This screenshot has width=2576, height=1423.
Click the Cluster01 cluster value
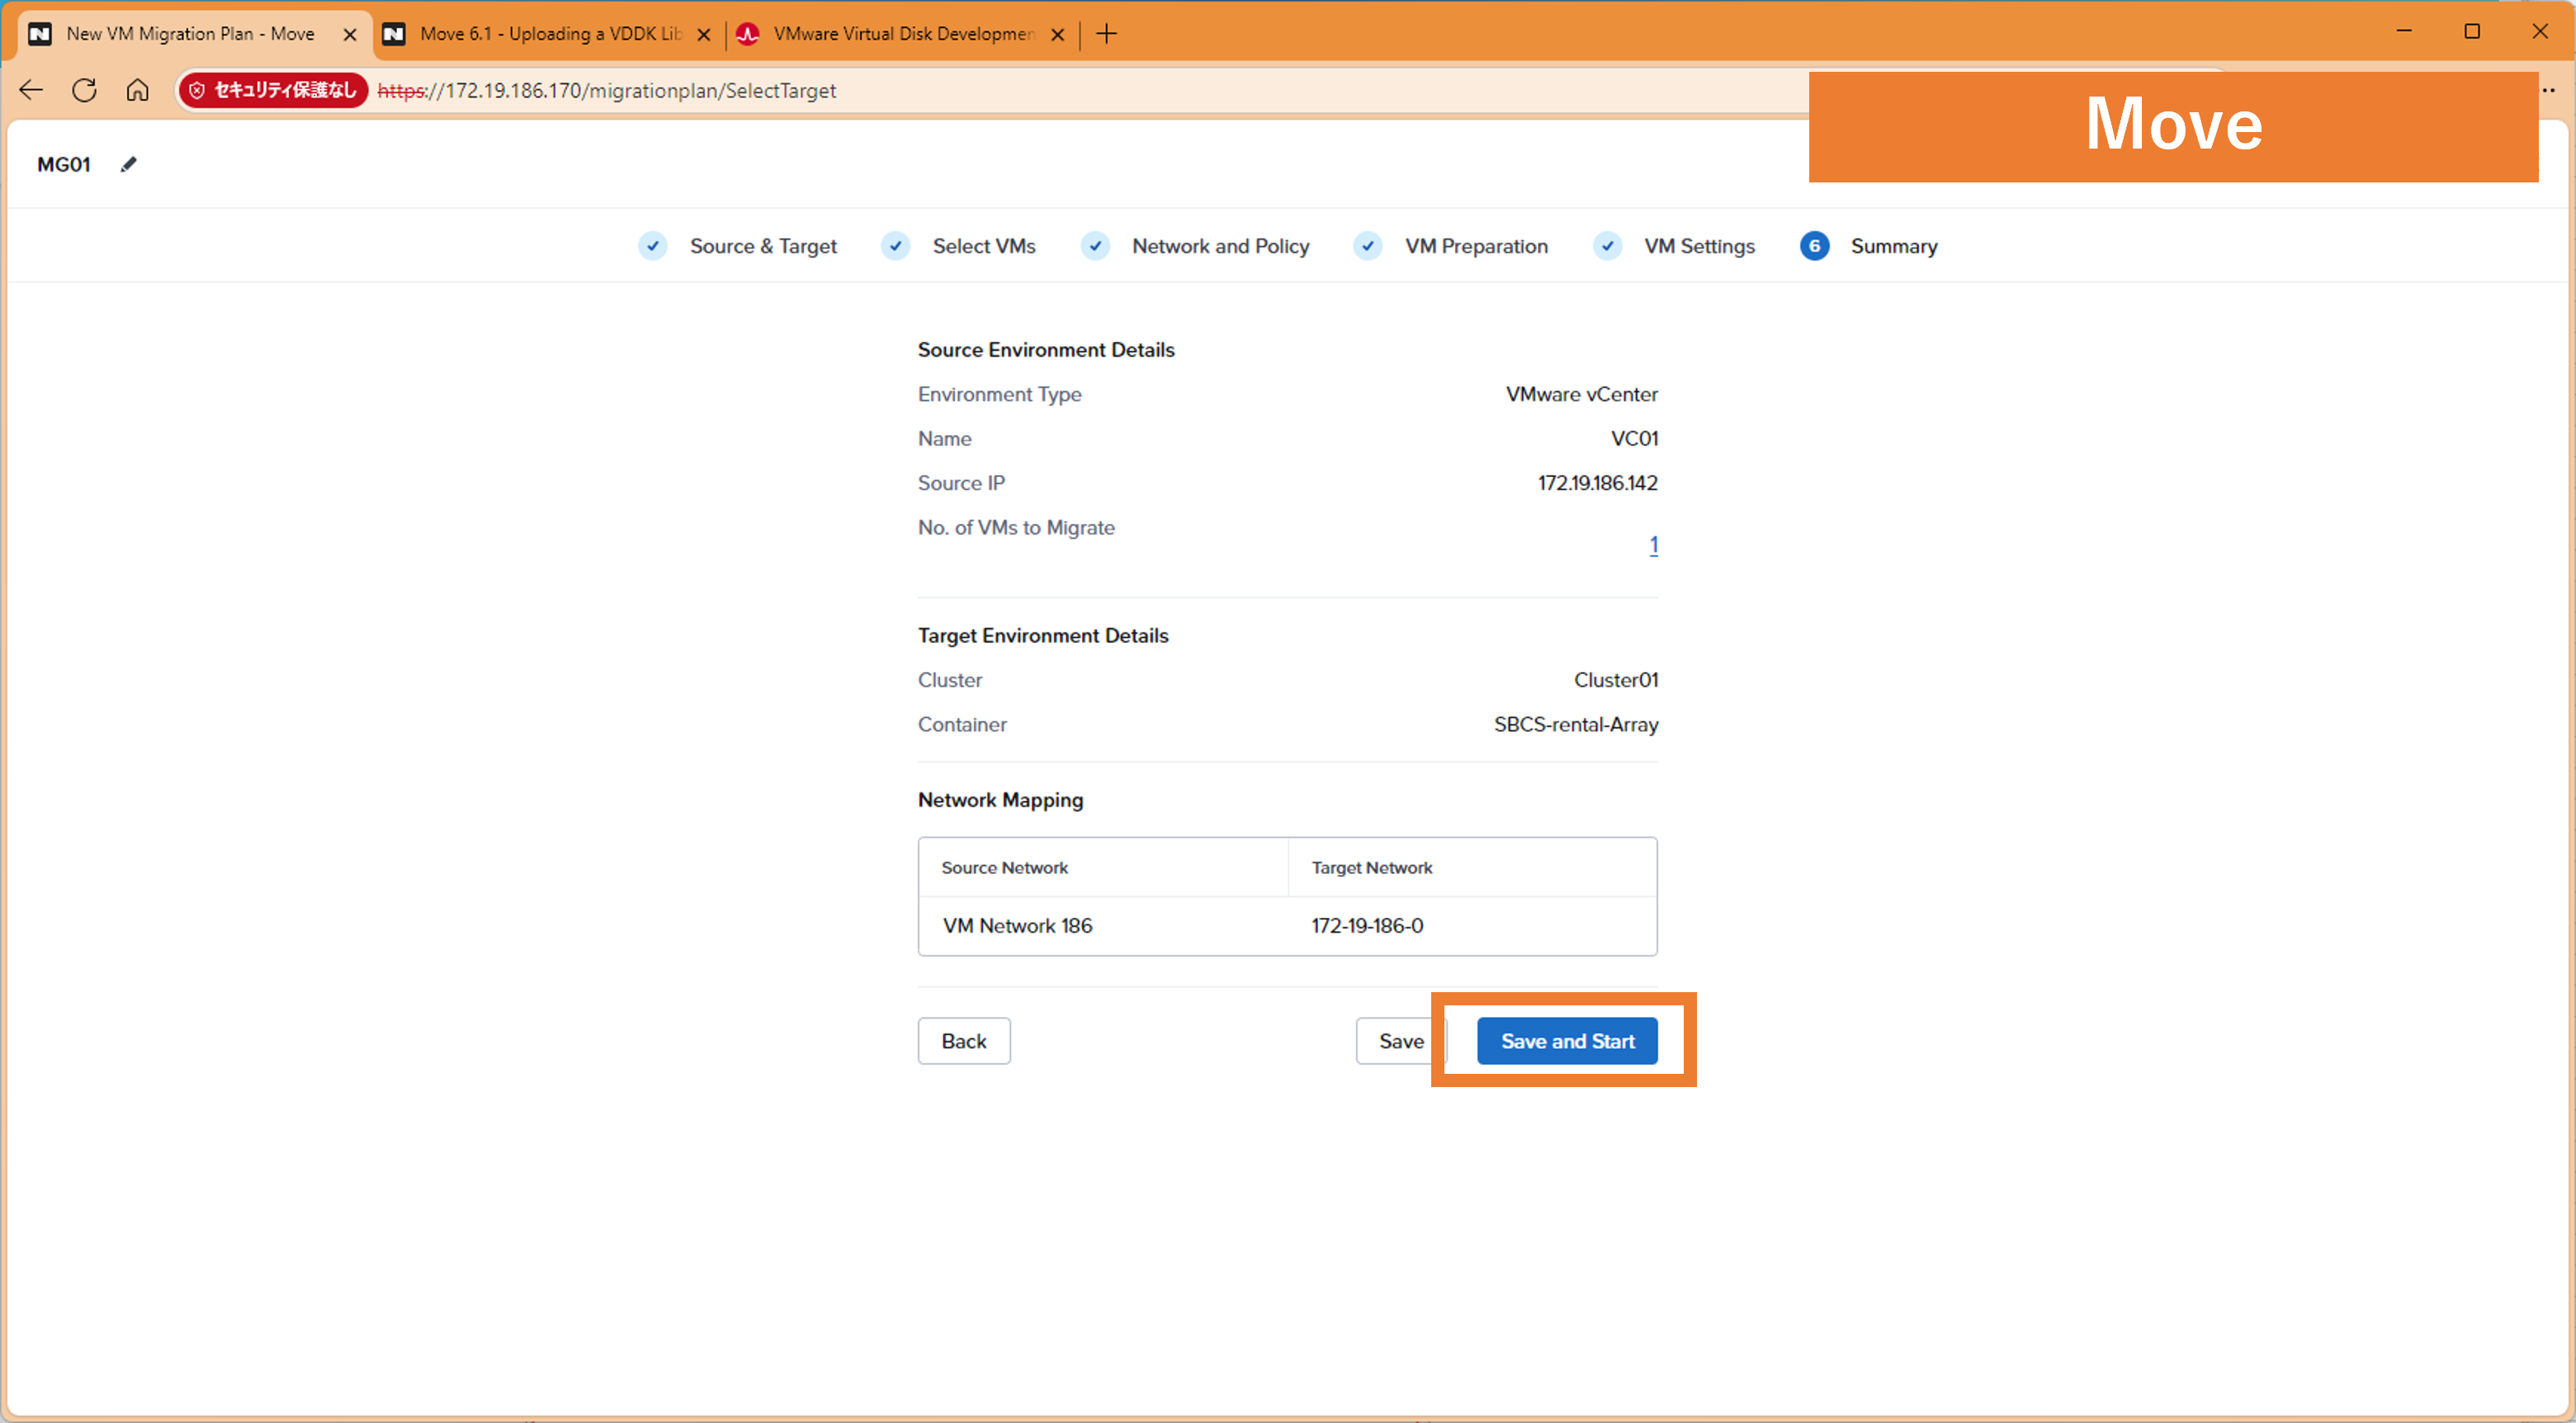tap(1616, 680)
